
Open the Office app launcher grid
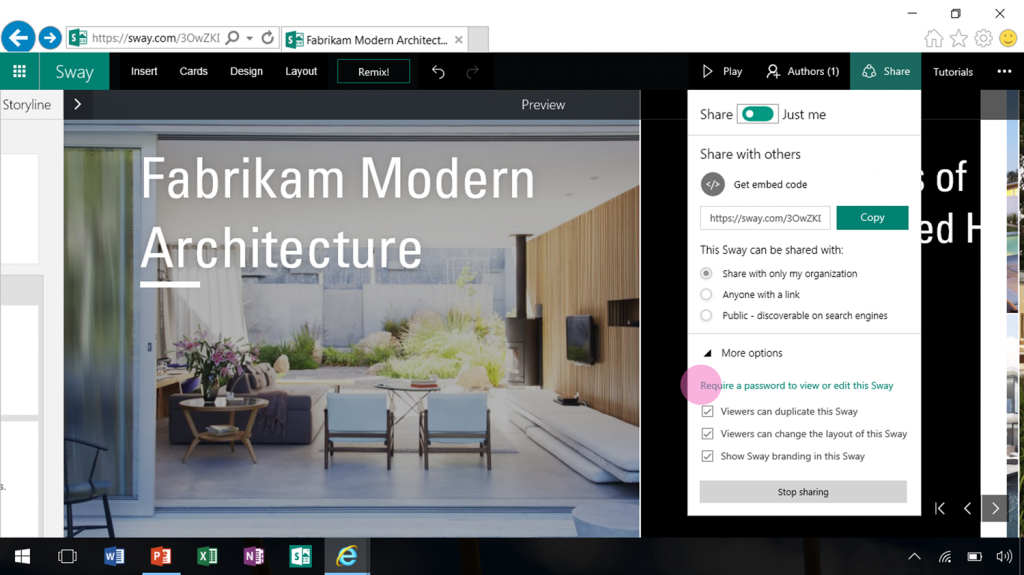20,71
